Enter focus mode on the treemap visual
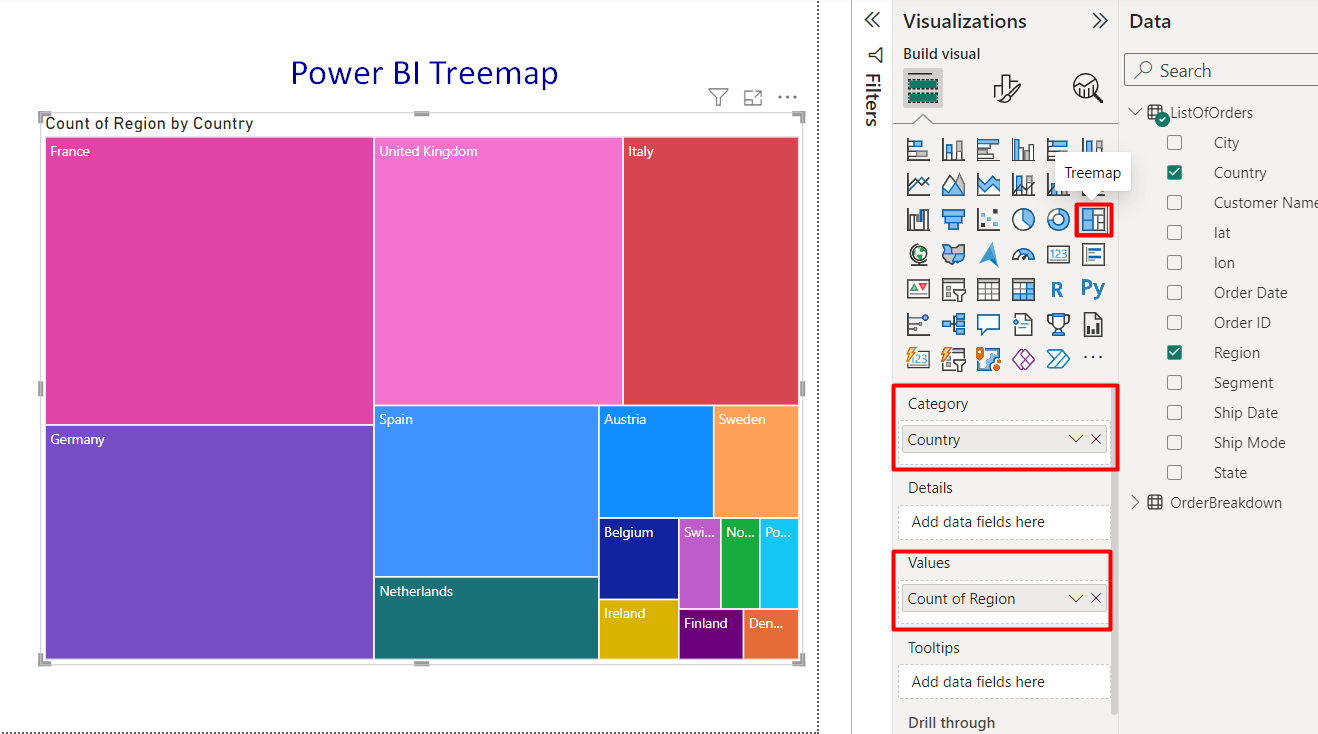1318x734 pixels. pos(753,97)
